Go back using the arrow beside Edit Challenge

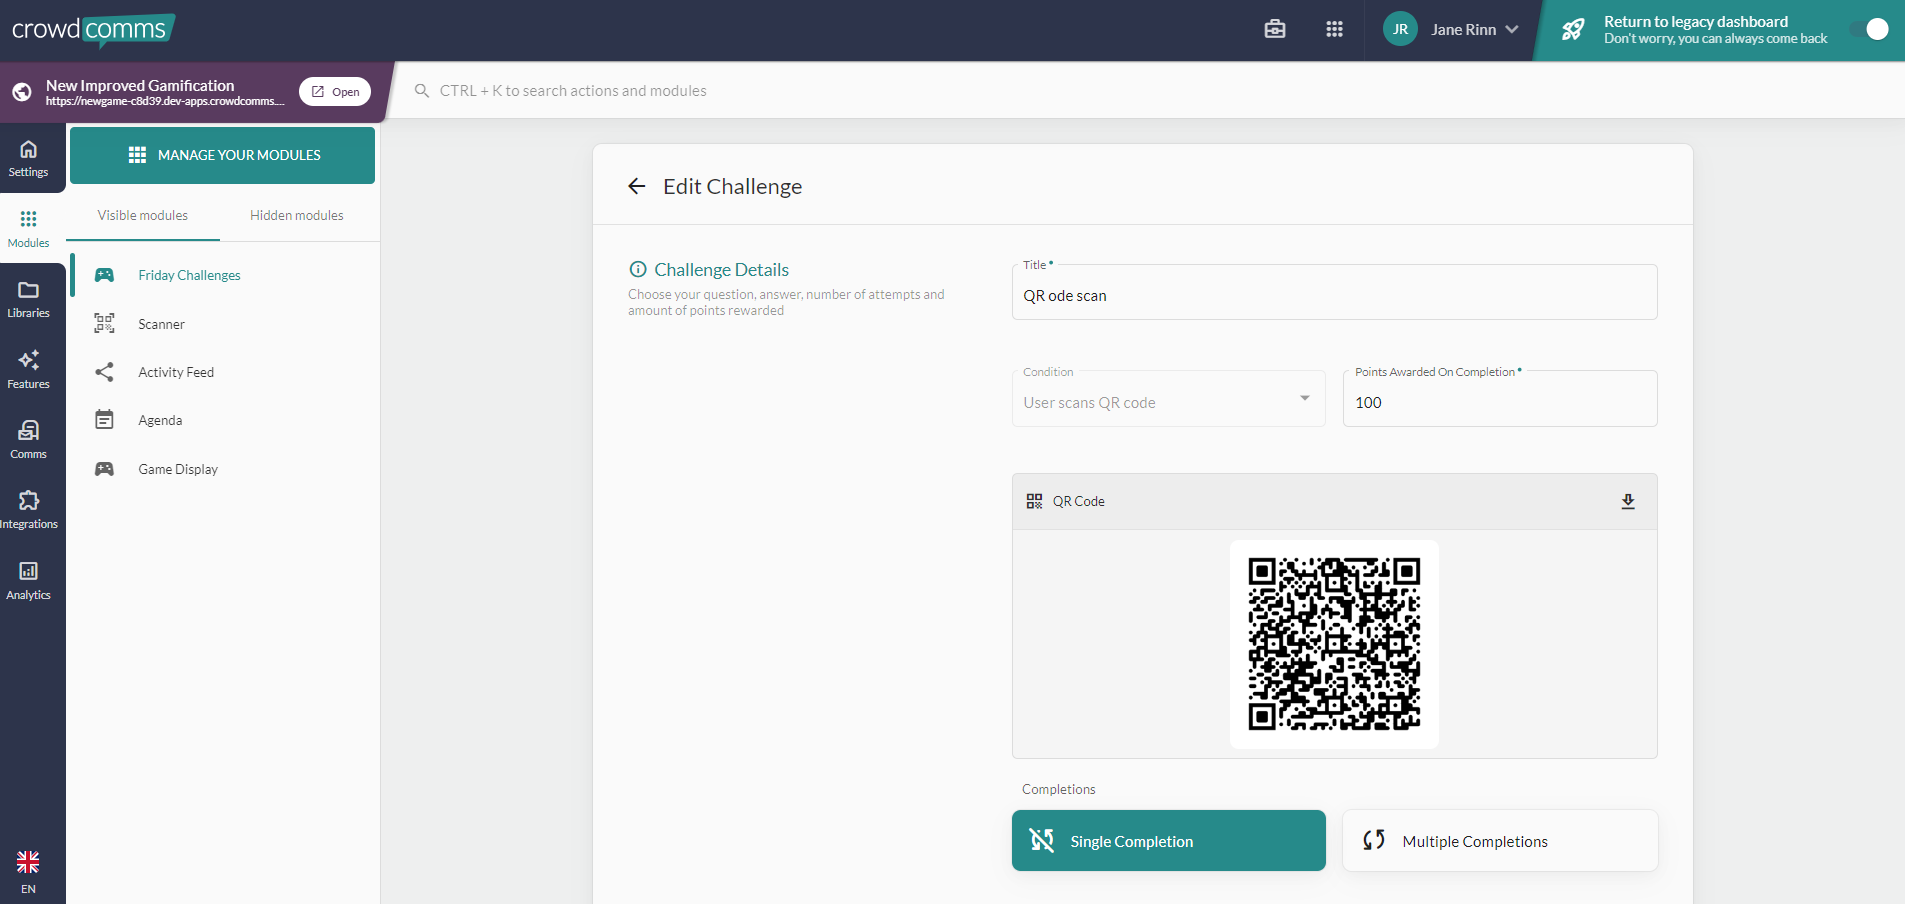click(637, 187)
